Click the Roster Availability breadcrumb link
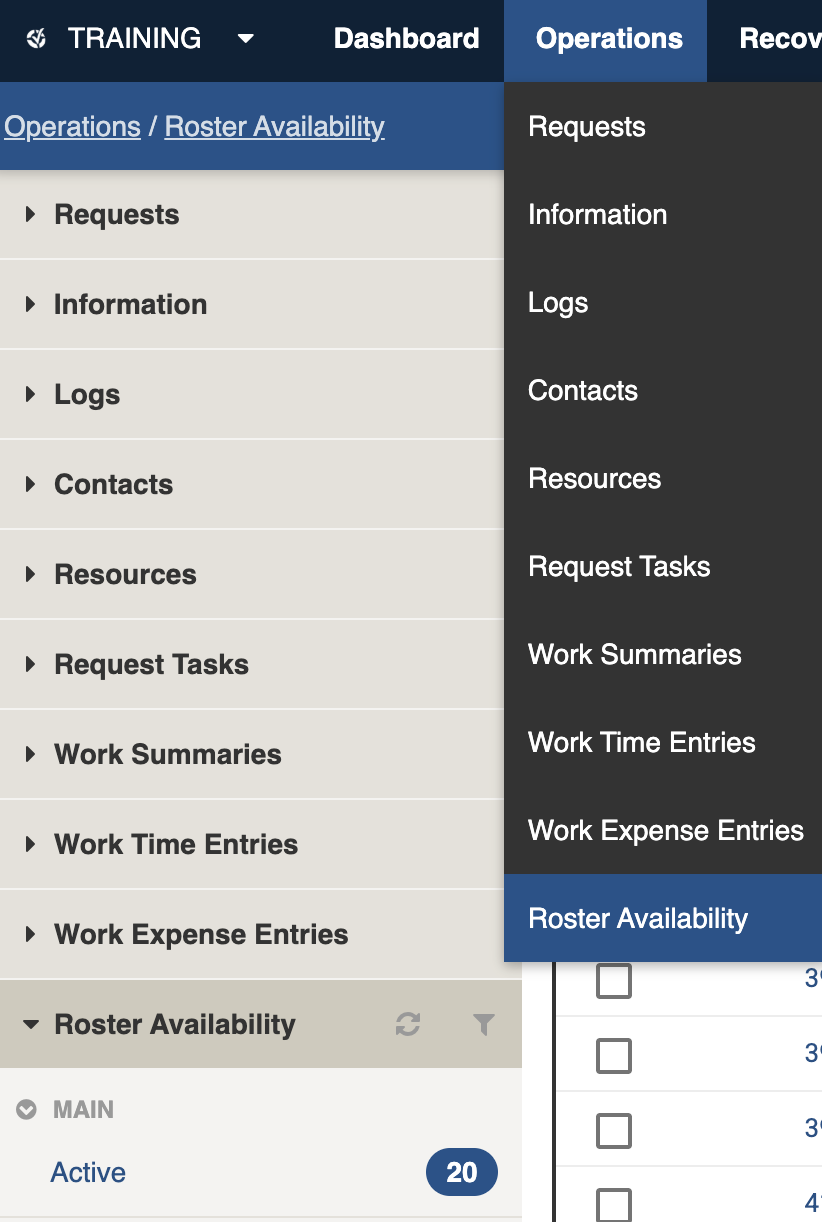The image size is (822, 1222). coord(274,127)
